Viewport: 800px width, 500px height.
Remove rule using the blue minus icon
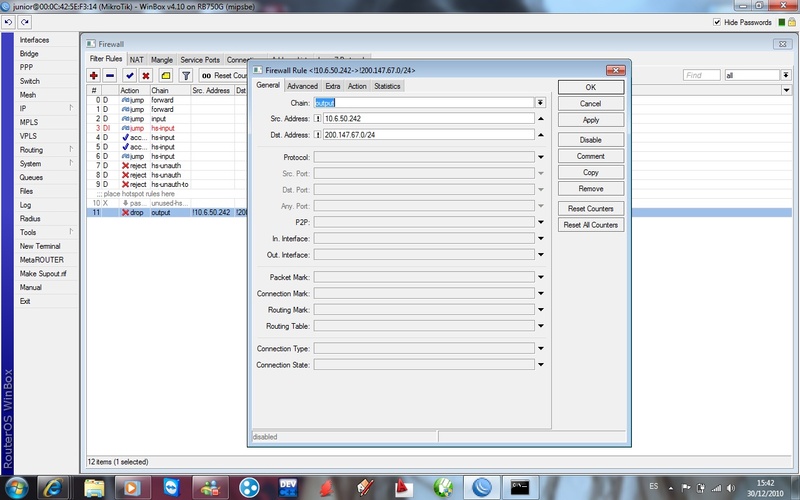click(110, 76)
